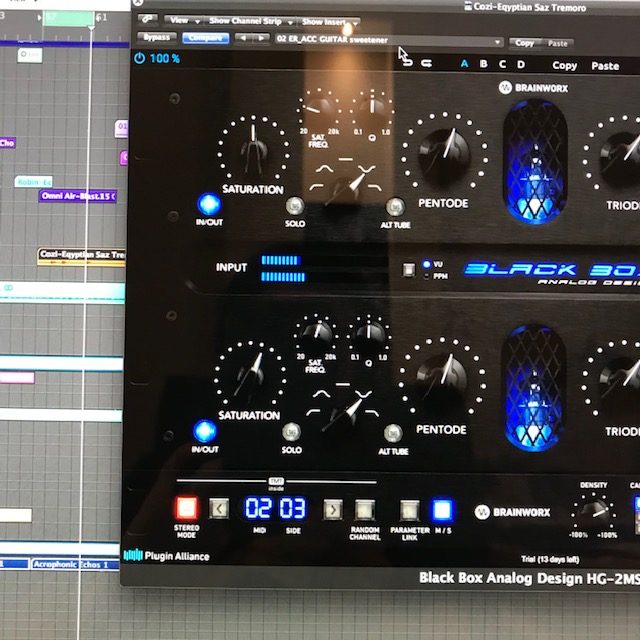Toggle the upper channel ALT TUBE switch

click(x=394, y=206)
